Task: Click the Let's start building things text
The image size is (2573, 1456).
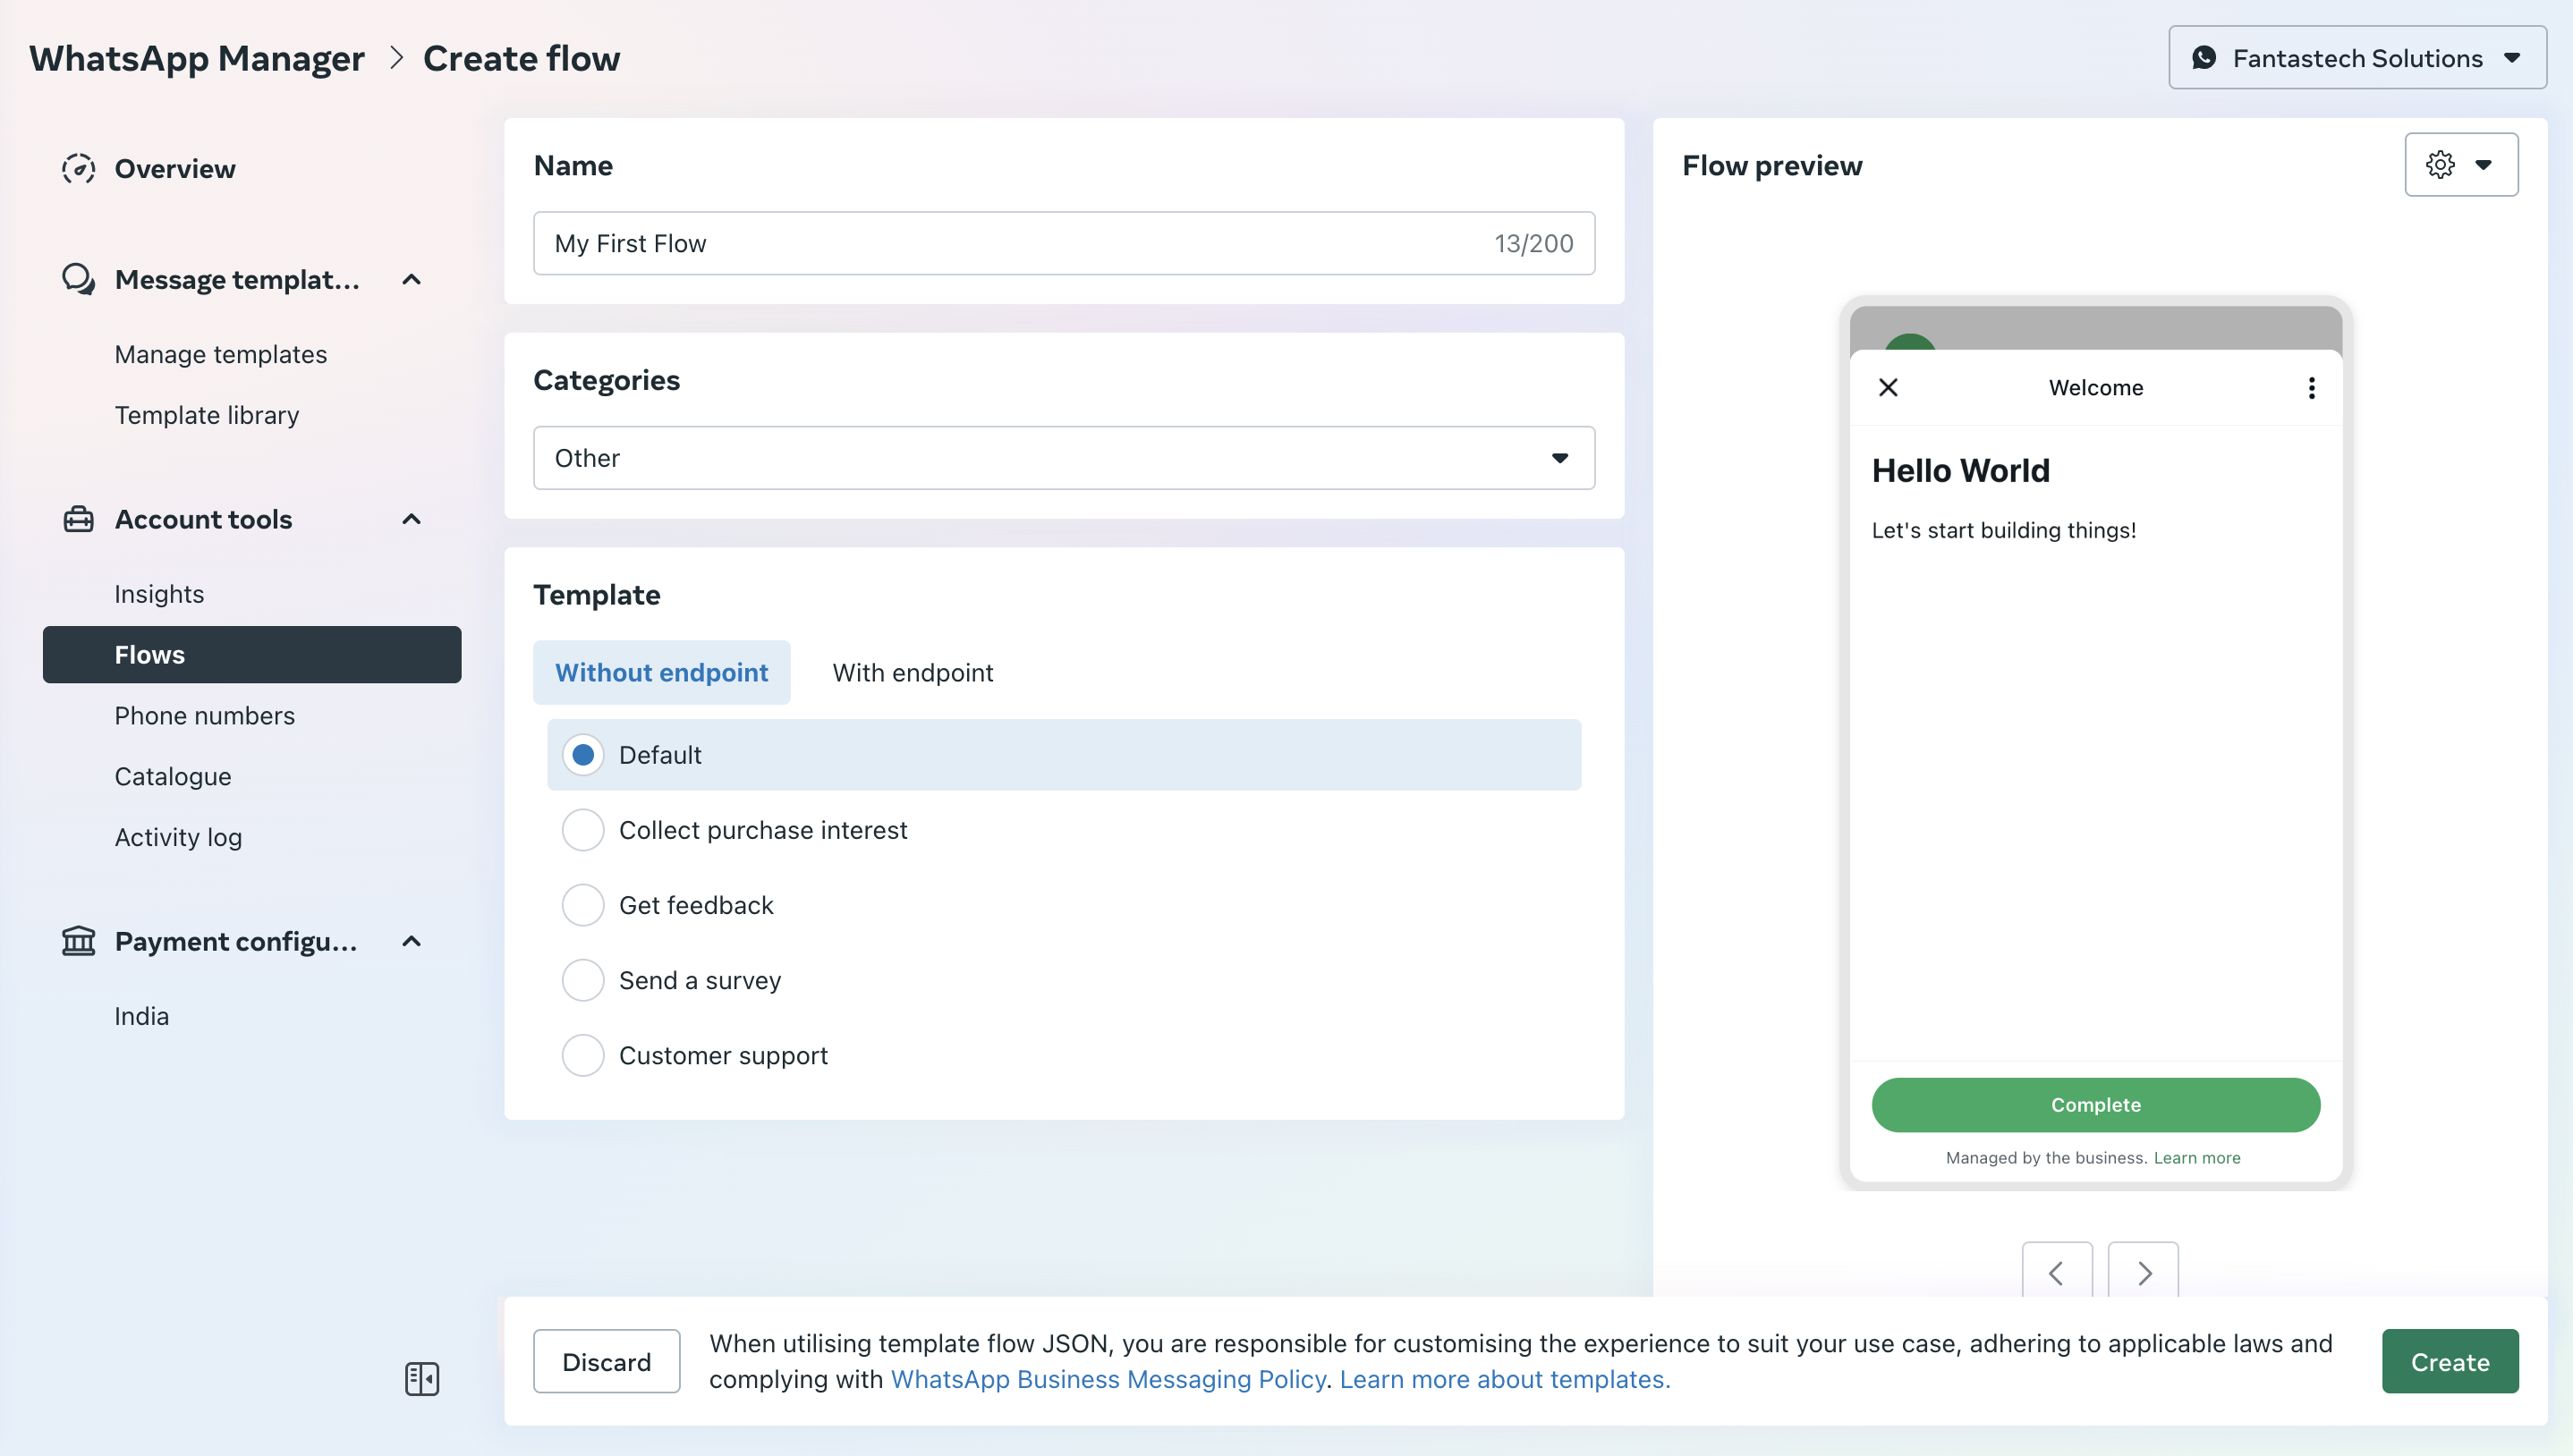Action: pos(2004,530)
